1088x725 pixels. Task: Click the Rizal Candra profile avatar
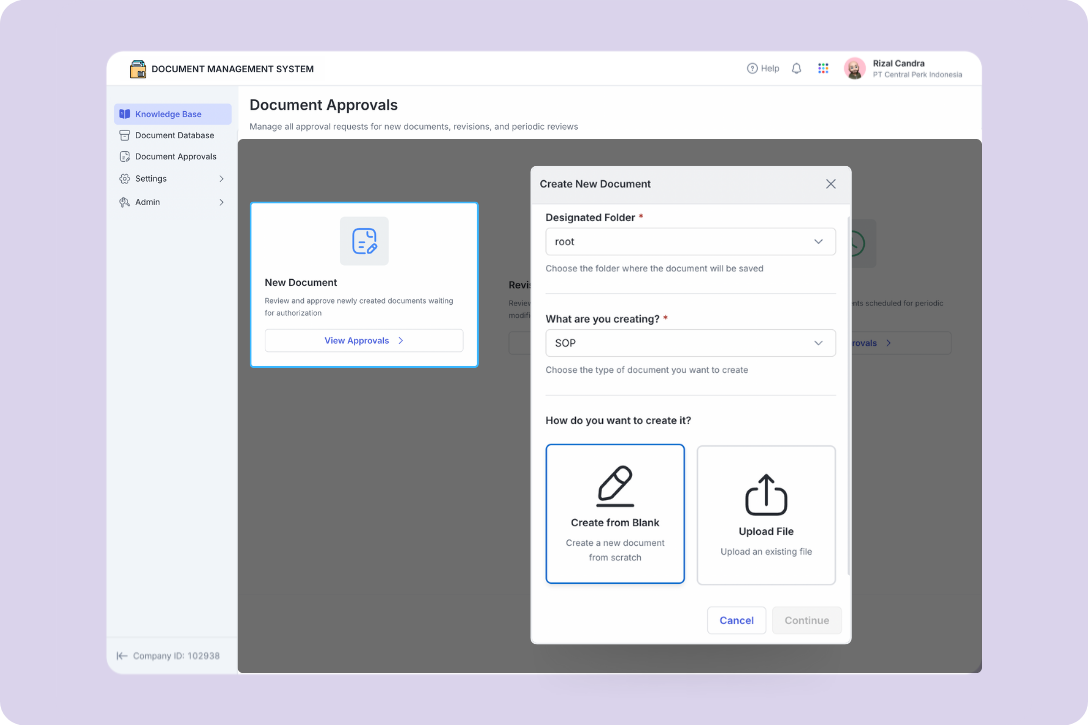pos(854,69)
